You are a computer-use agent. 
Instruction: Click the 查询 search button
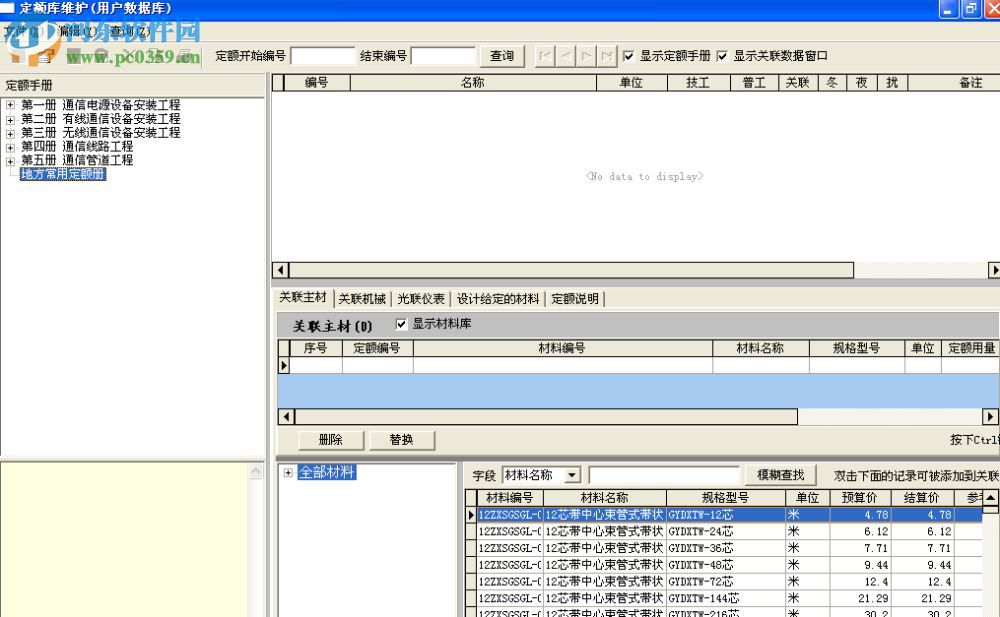pyautogui.click(x=501, y=56)
